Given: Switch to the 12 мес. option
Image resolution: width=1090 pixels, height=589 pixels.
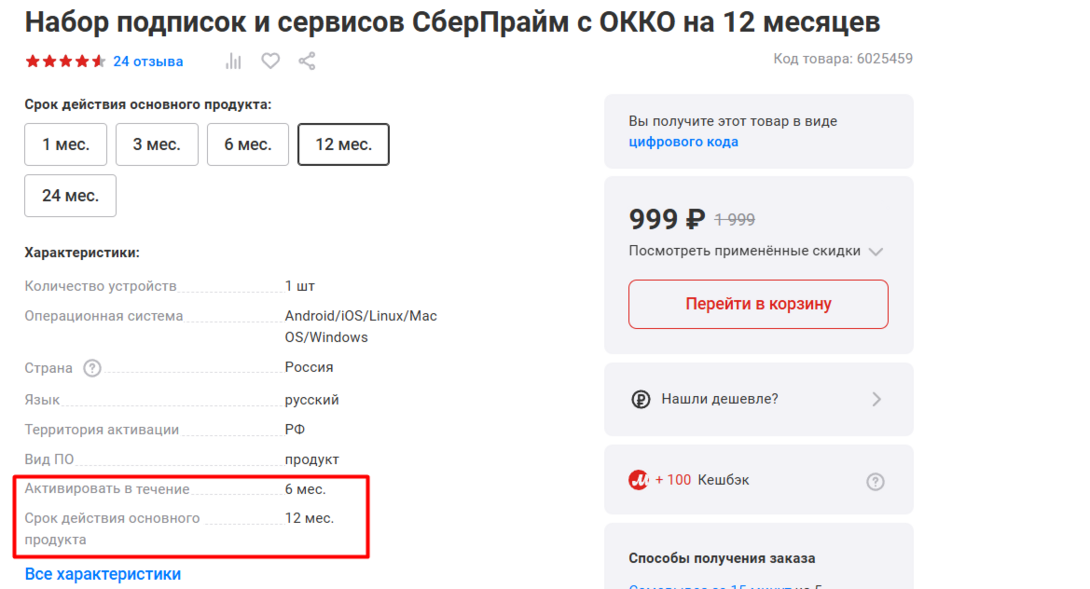Looking at the screenshot, I should click(x=343, y=144).
